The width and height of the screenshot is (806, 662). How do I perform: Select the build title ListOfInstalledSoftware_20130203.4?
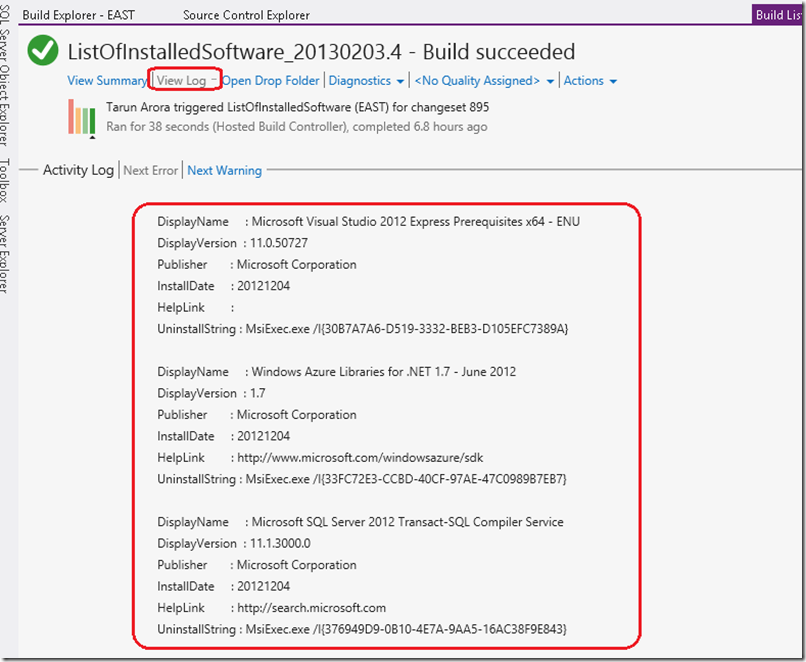[234, 52]
